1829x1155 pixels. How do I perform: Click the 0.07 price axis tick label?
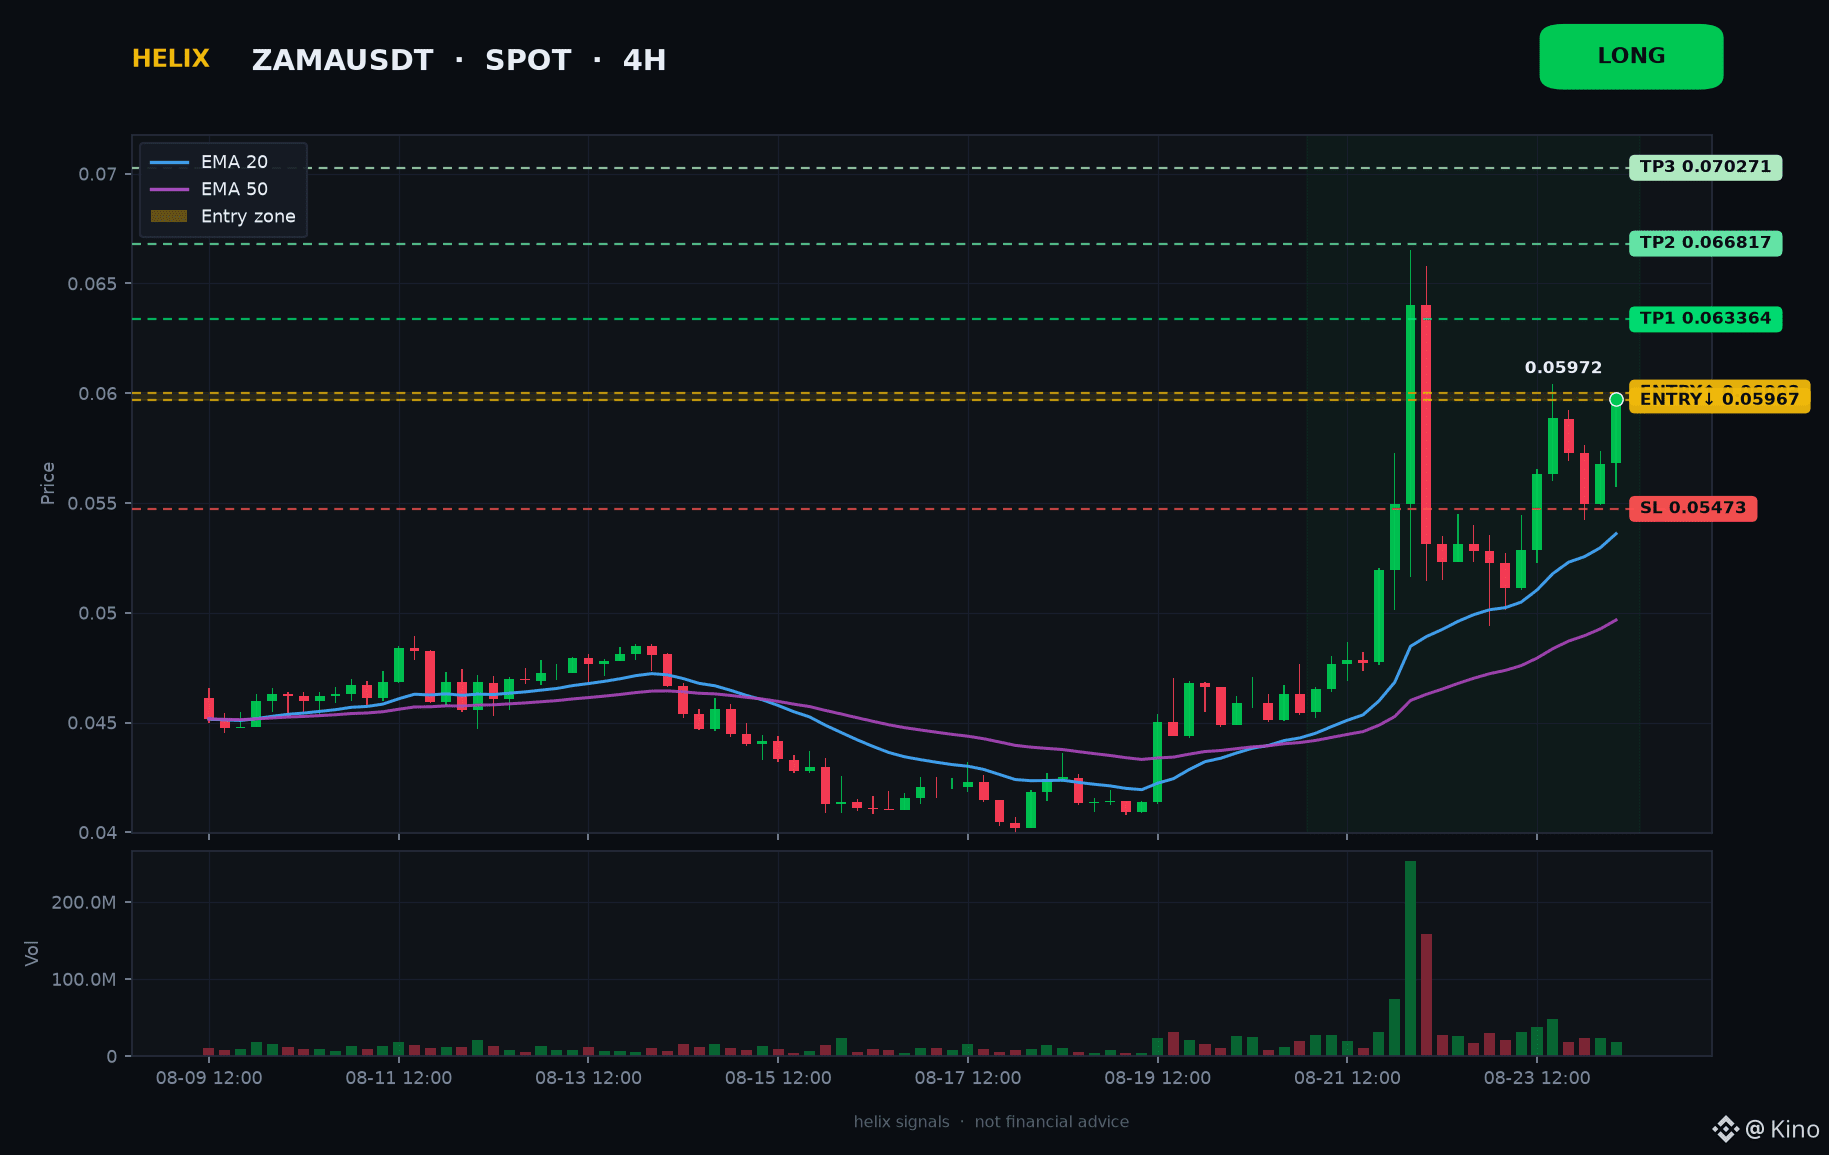[x=98, y=174]
